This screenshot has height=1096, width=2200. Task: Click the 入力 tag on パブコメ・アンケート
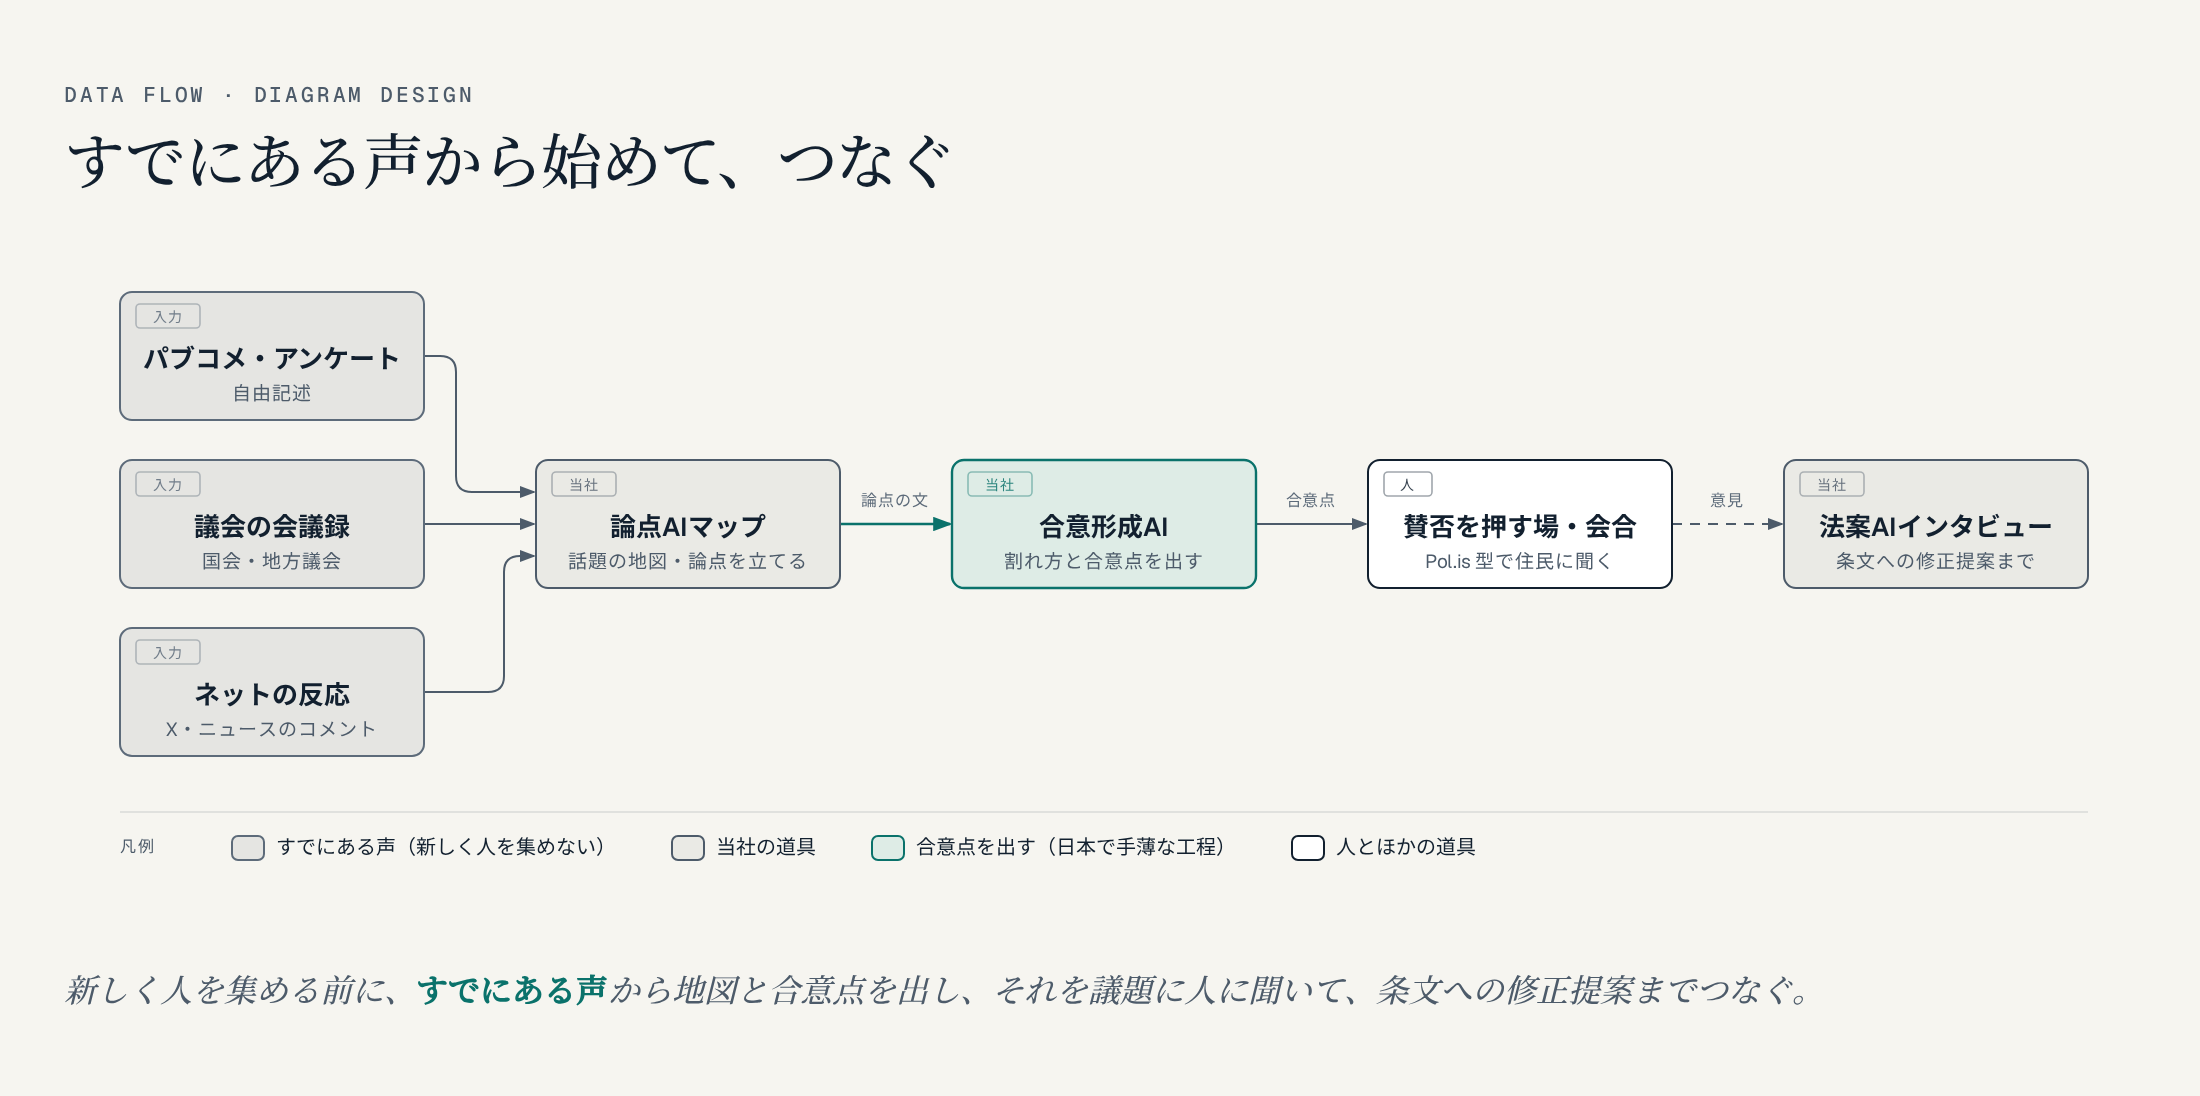click(x=168, y=317)
